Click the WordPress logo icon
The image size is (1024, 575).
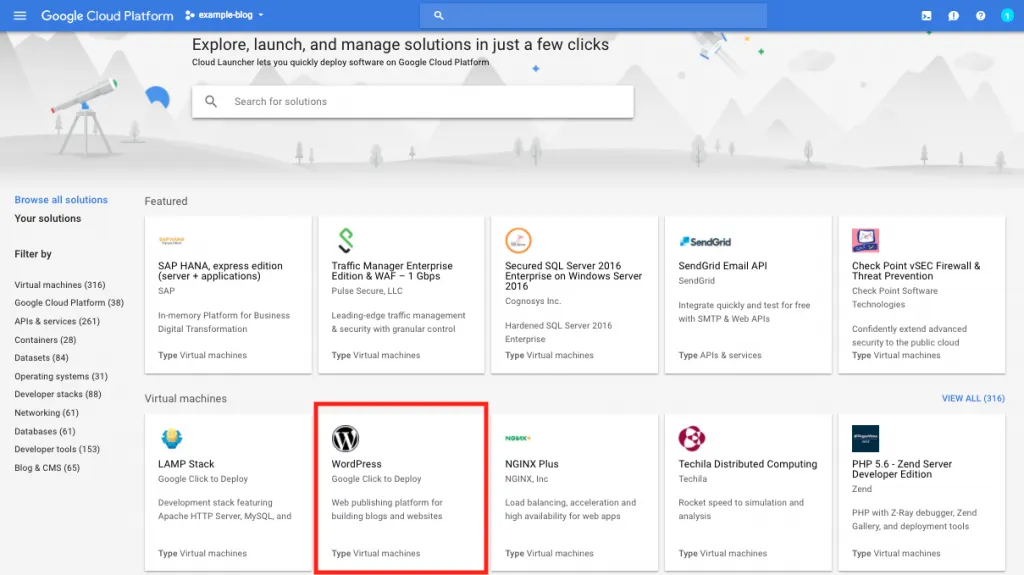(345, 438)
